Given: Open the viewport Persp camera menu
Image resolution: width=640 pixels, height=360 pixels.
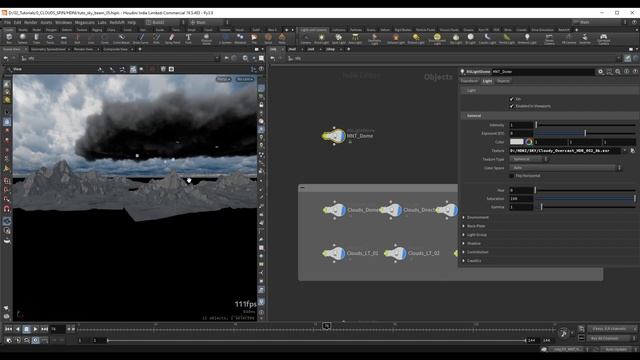Looking at the screenshot, I should tap(223, 79).
